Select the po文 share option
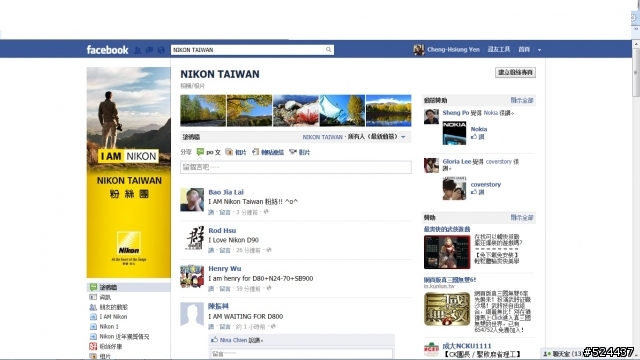 coord(209,152)
